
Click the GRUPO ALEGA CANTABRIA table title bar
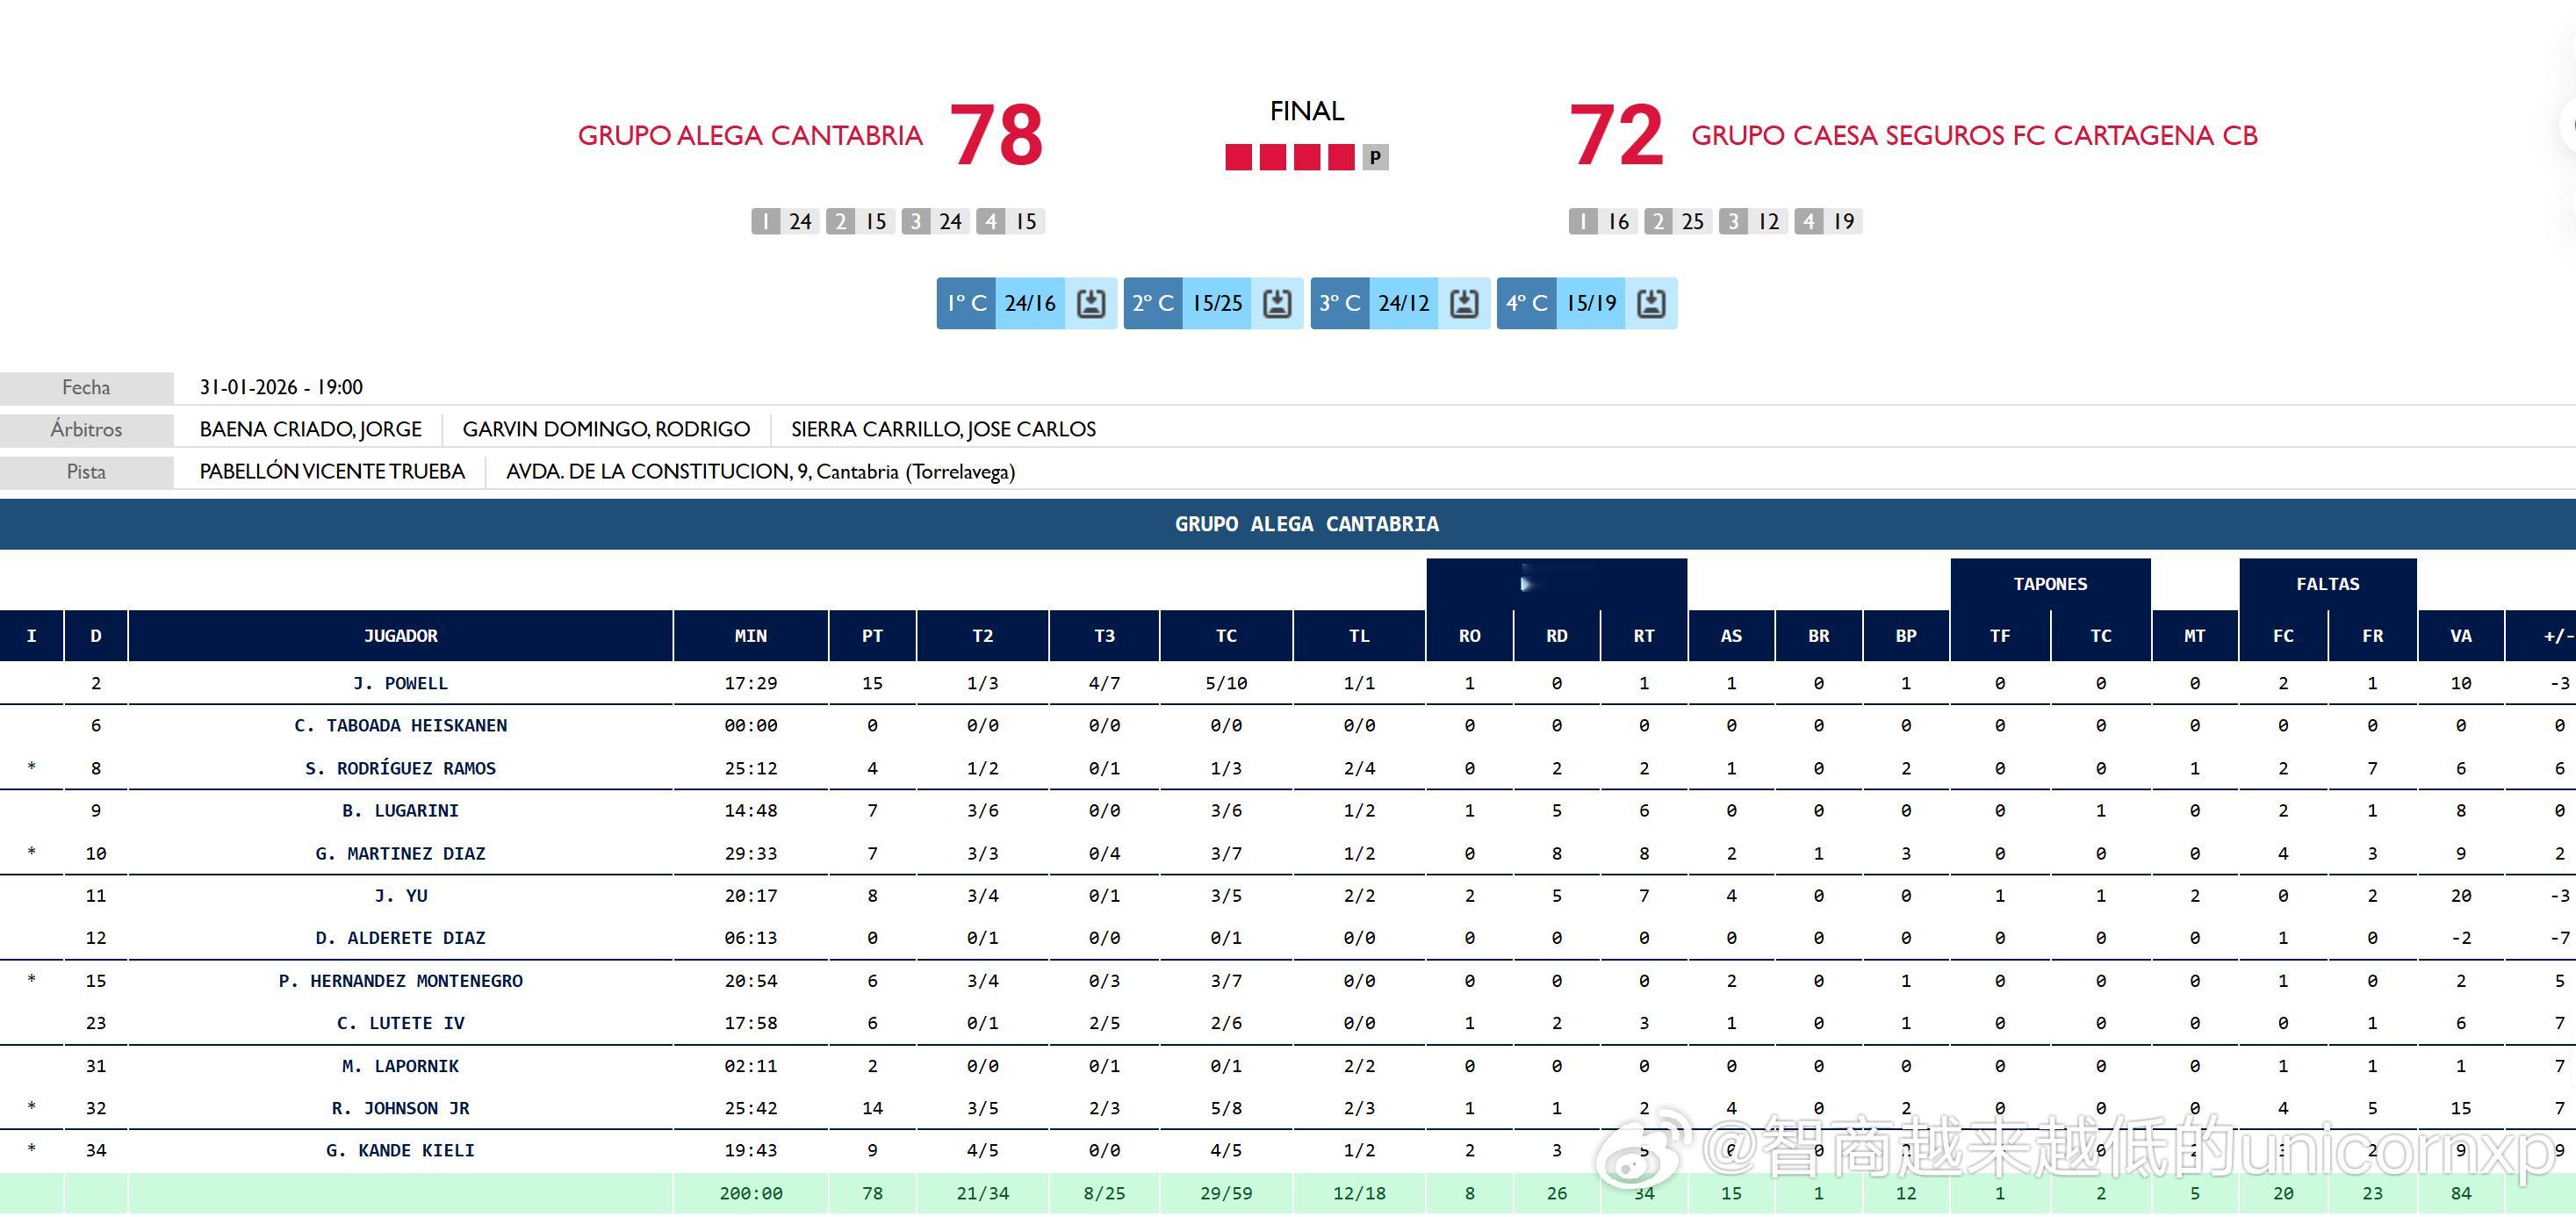click(x=1306, y=524)
